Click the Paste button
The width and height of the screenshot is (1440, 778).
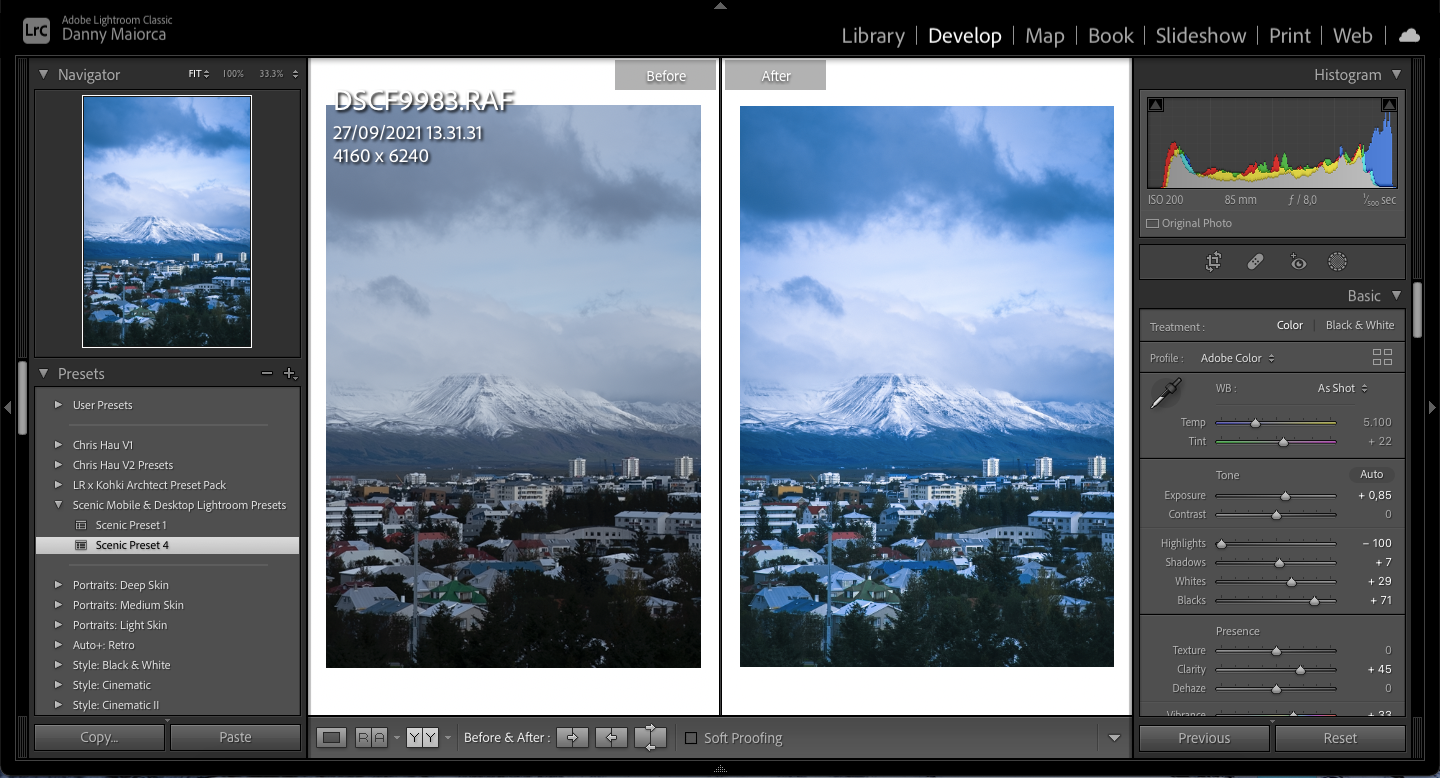pyautogui.click(x=235, y=737)
